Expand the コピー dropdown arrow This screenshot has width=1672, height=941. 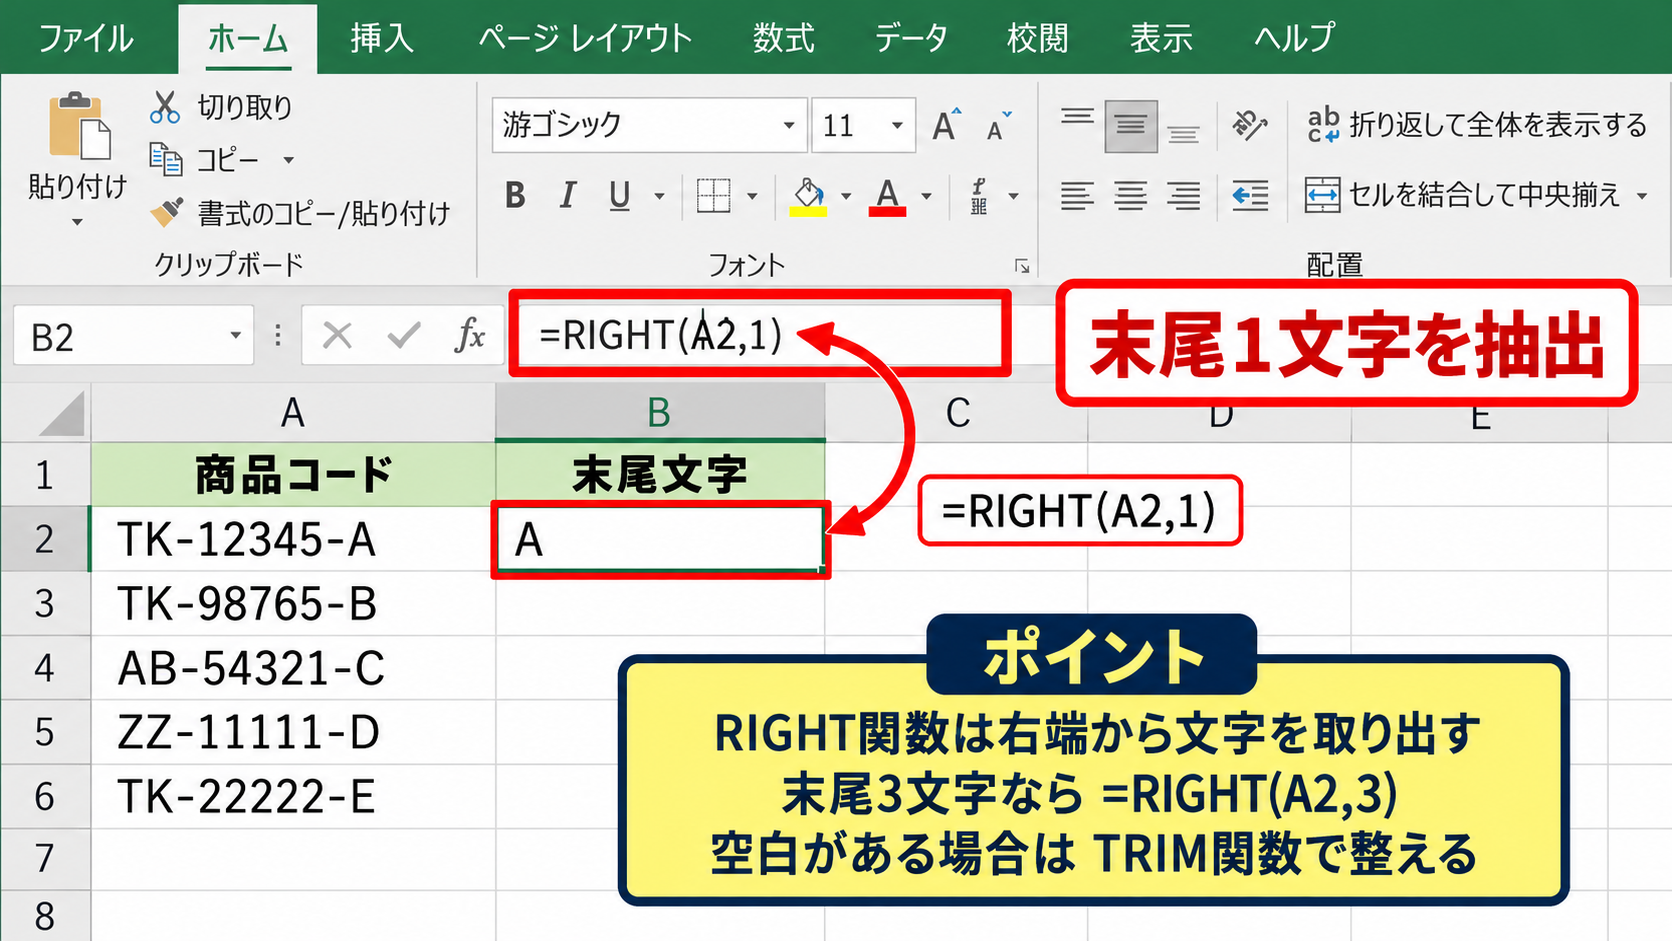click(x=288, y=160)
